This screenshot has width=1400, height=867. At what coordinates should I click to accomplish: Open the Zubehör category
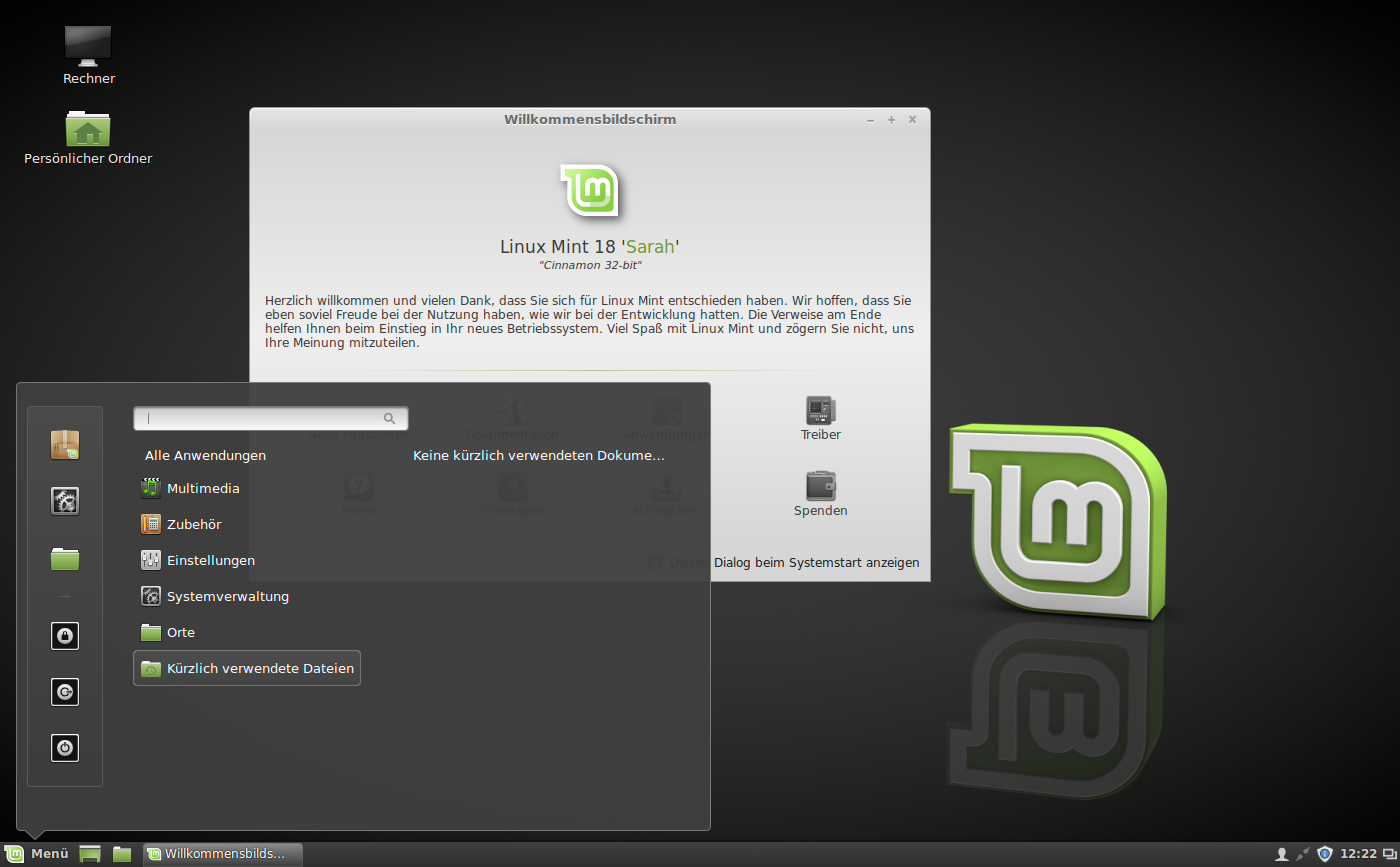coord(194,525)
